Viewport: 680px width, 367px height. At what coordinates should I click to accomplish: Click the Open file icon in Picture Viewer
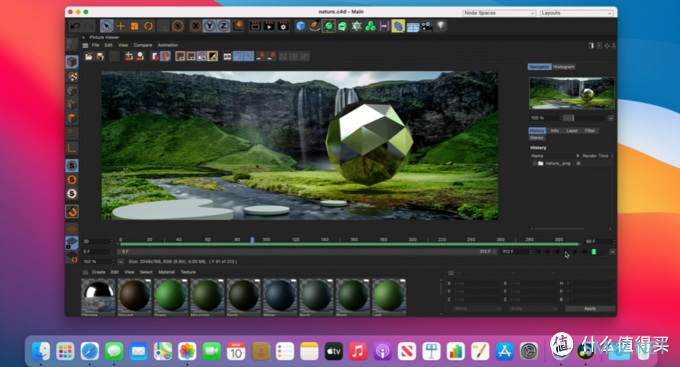pos(88,56)
